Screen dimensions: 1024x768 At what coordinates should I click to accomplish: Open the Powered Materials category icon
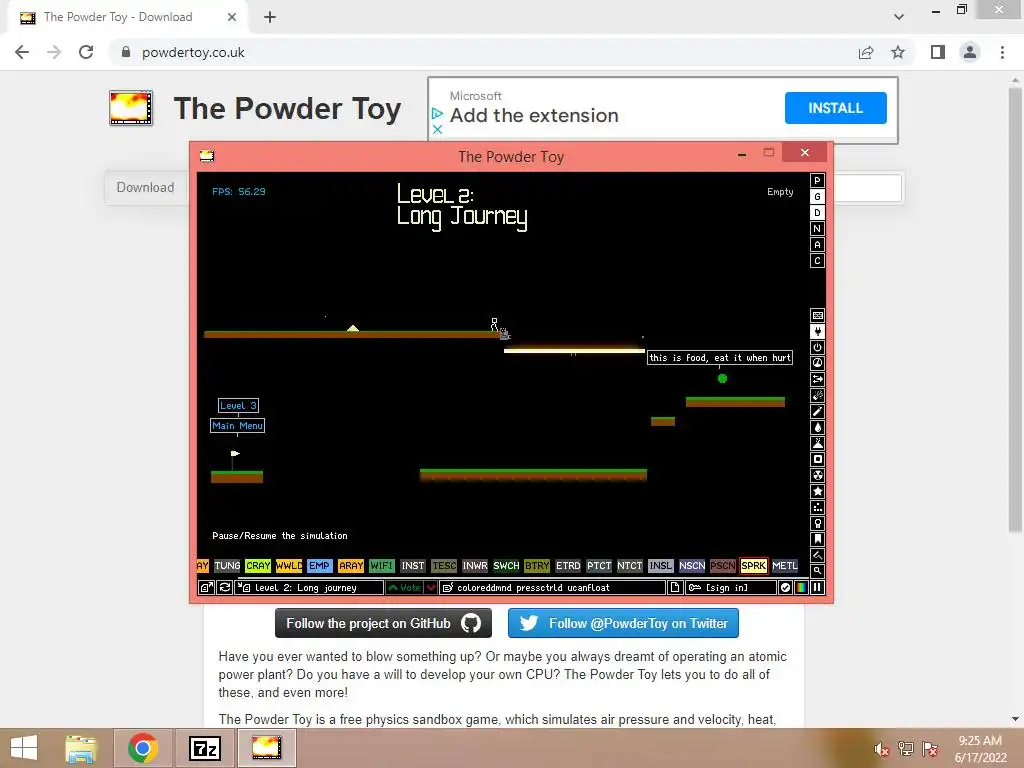(x=817, y=347)
